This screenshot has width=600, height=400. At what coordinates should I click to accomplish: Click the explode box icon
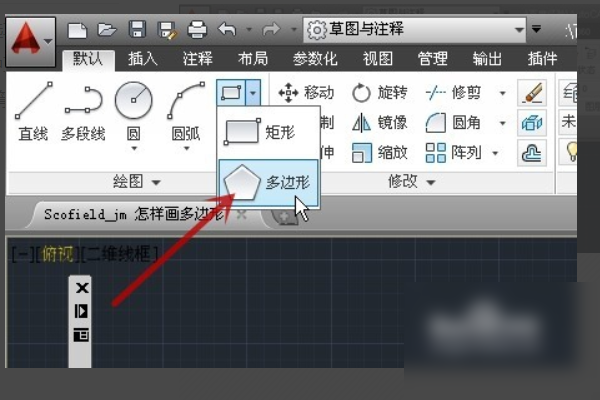click(x=532, y=123)
